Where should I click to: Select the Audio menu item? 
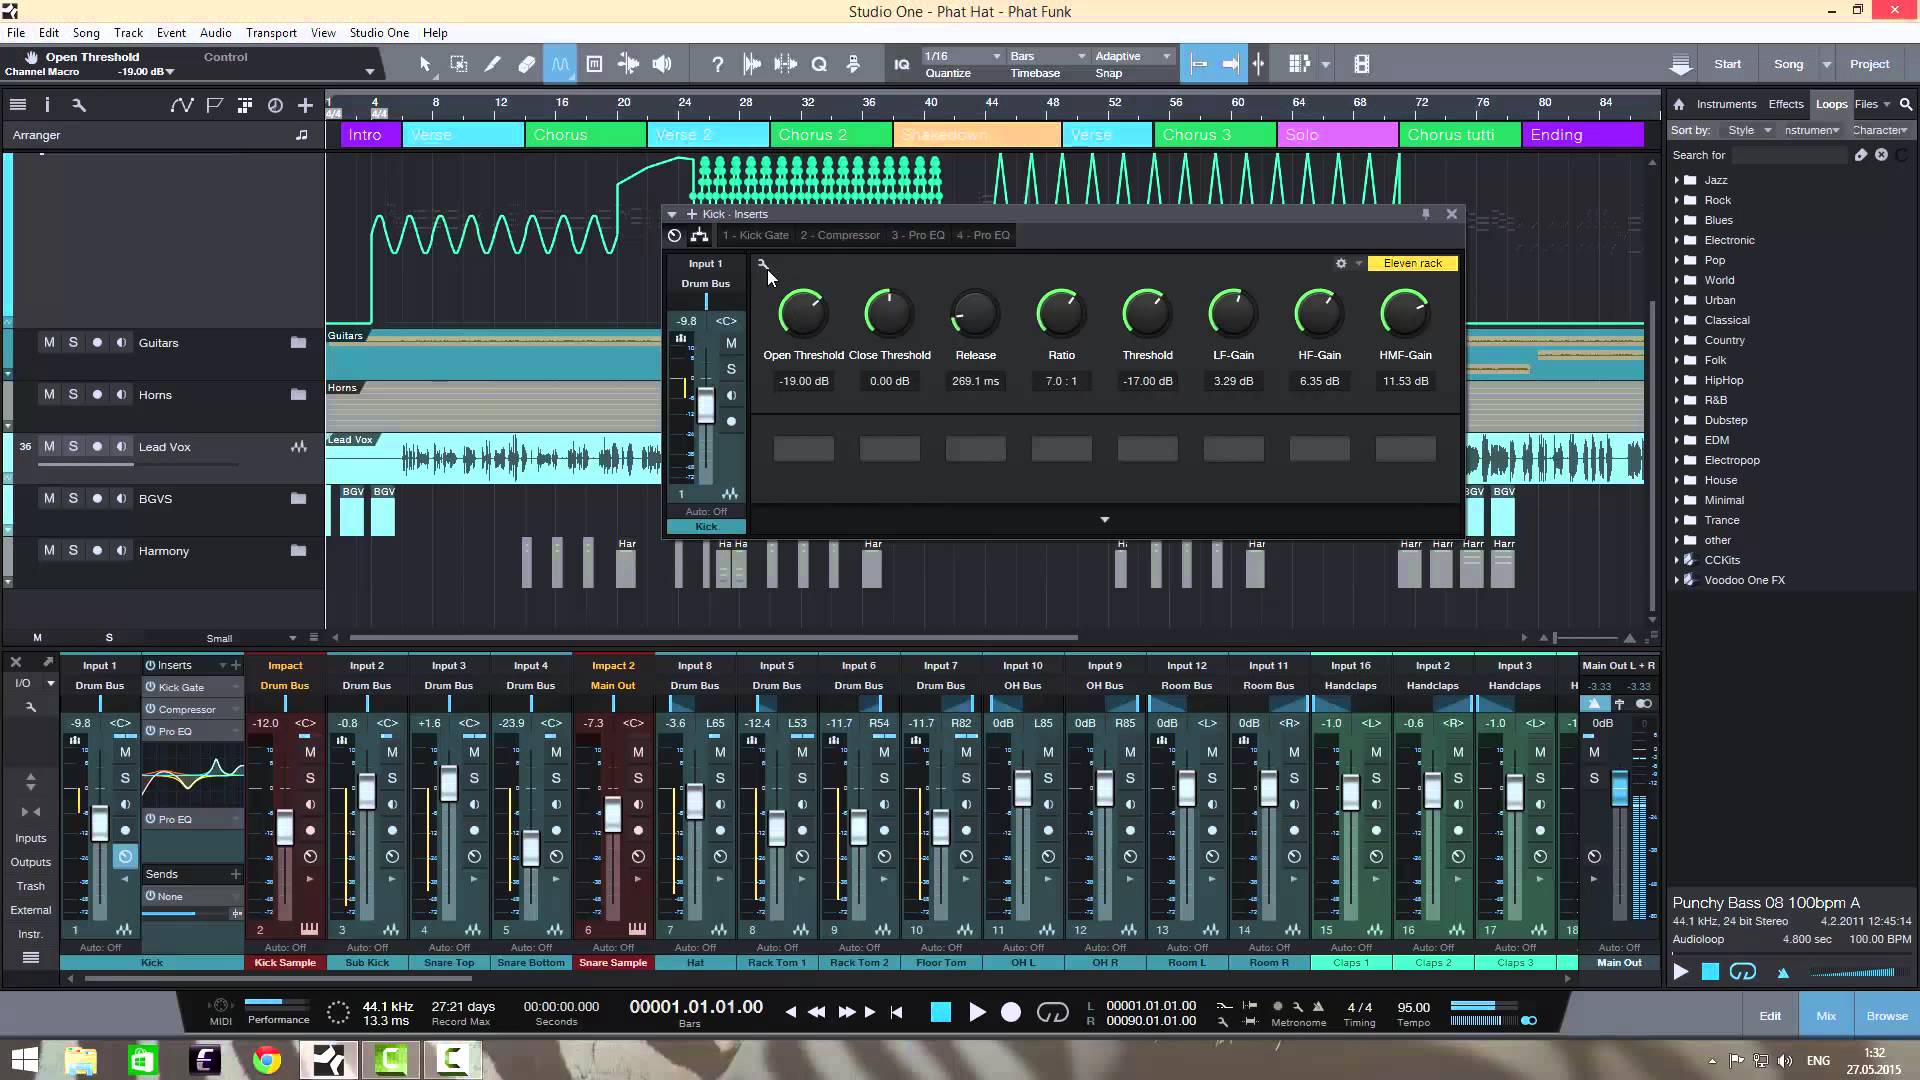pyautogui.click(x=215, y=32)
